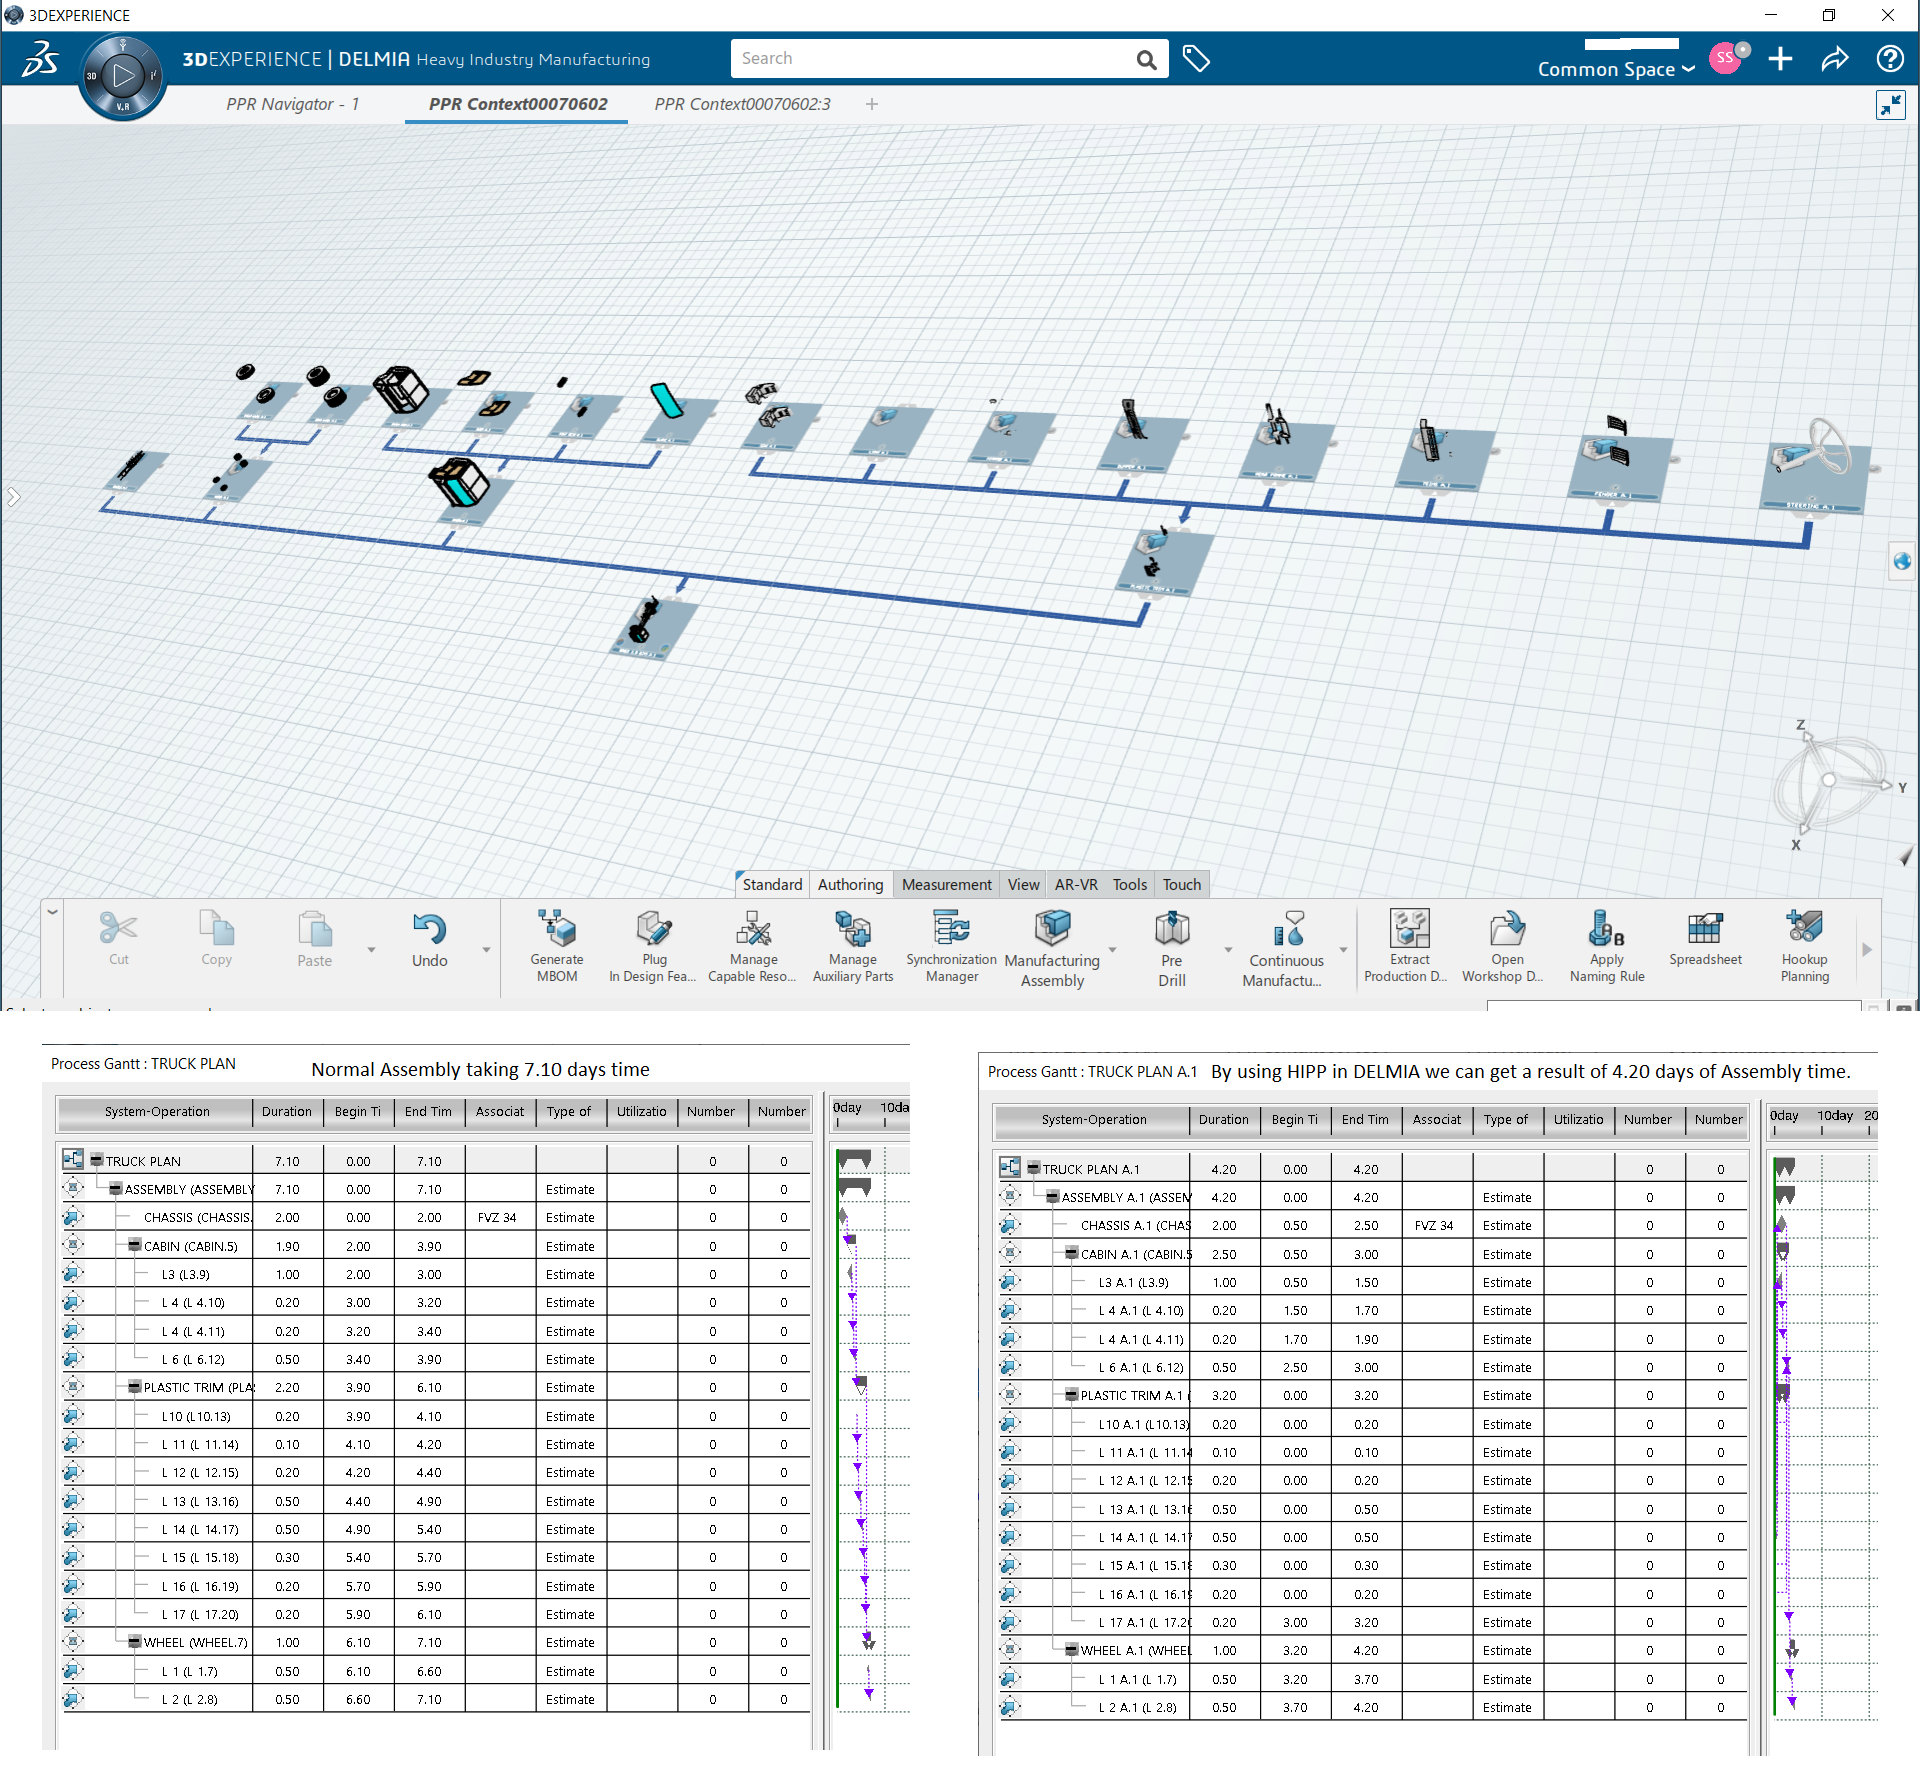
Task: Collapse TRUCK PLAN tree node
Action: (x=97, y=1160)
